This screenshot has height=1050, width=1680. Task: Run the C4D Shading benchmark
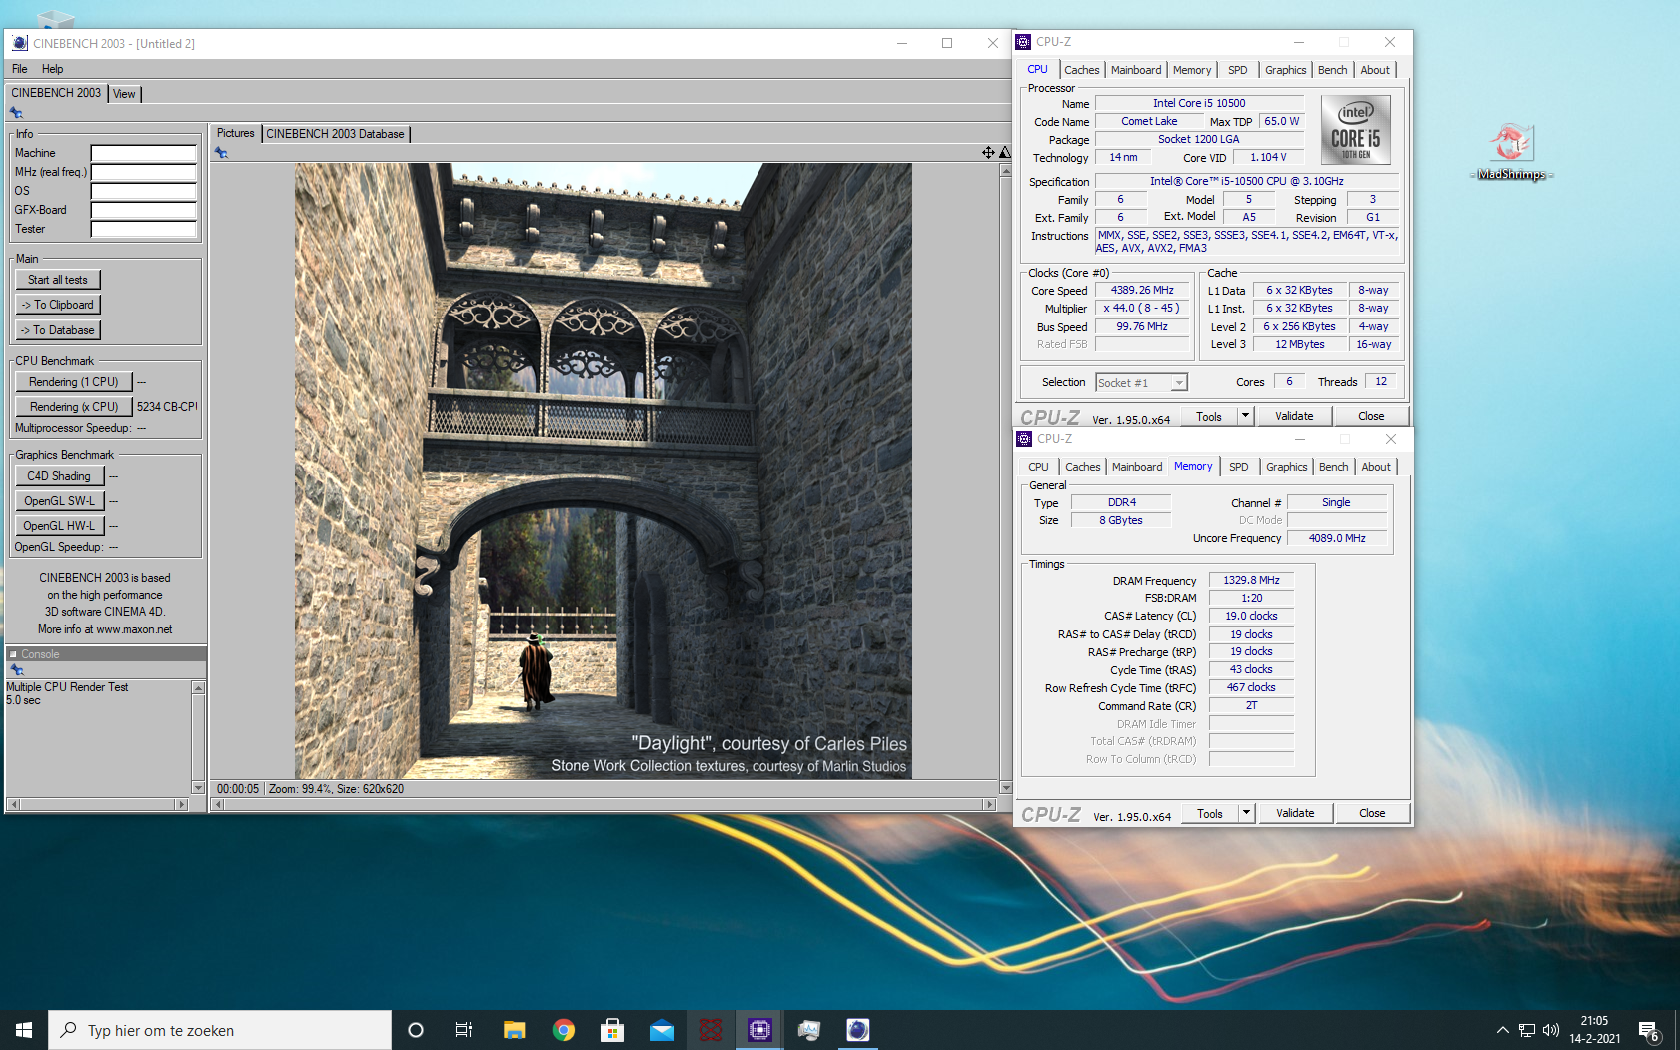pyautogui.click(x=59, y=476)
